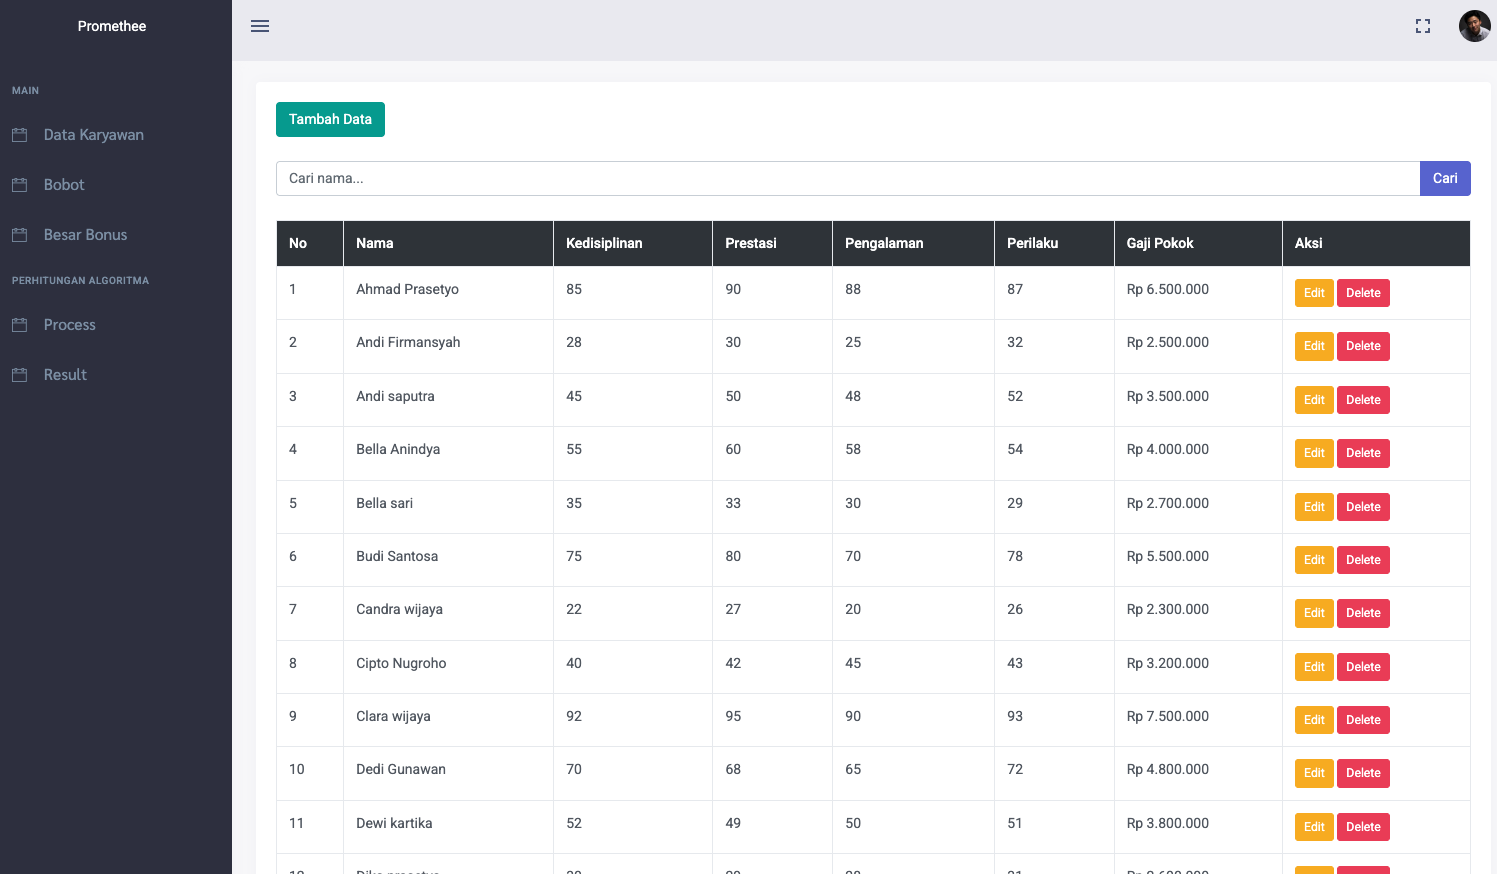1497x874 pixels.
Task: Click the Cari search button
Action: pos(1444,178)
